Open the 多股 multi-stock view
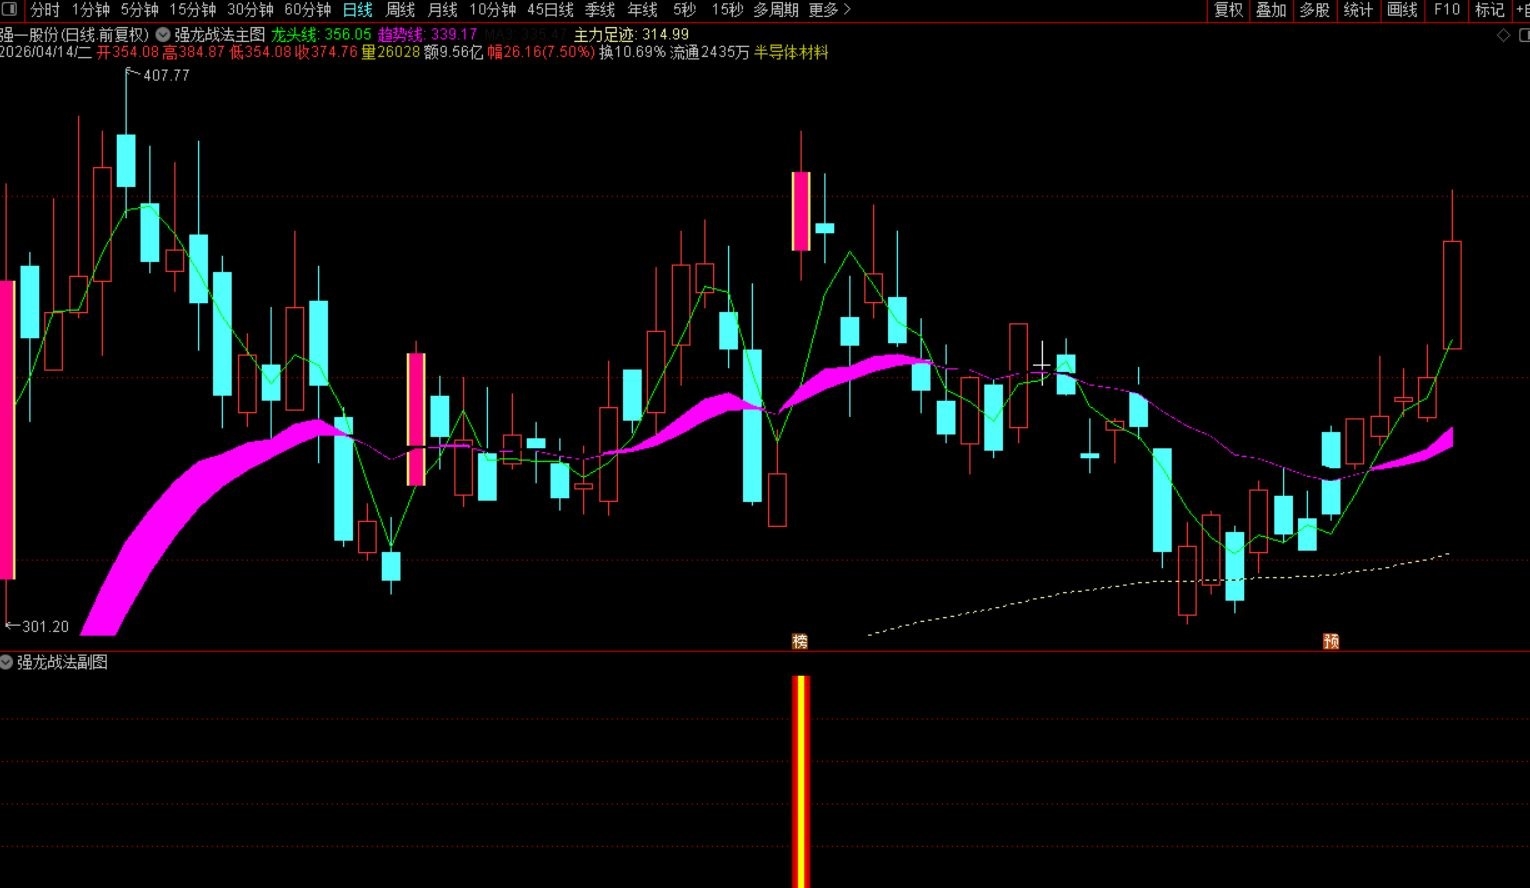 tap(1314, 10)
